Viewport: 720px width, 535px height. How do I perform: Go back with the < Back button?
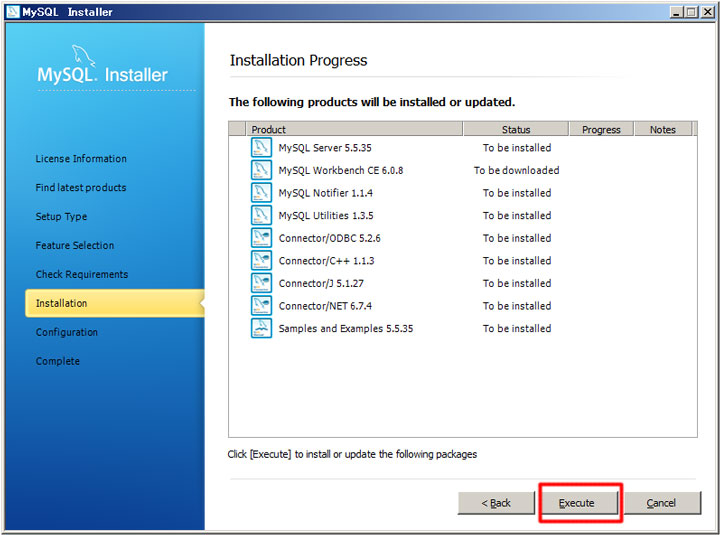(496, 503)
